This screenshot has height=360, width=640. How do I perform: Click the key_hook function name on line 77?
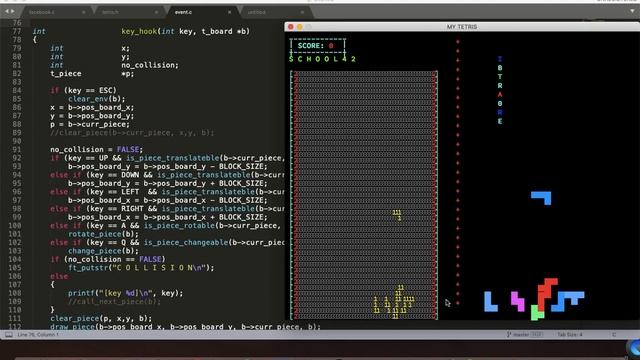tap(139, 31)
